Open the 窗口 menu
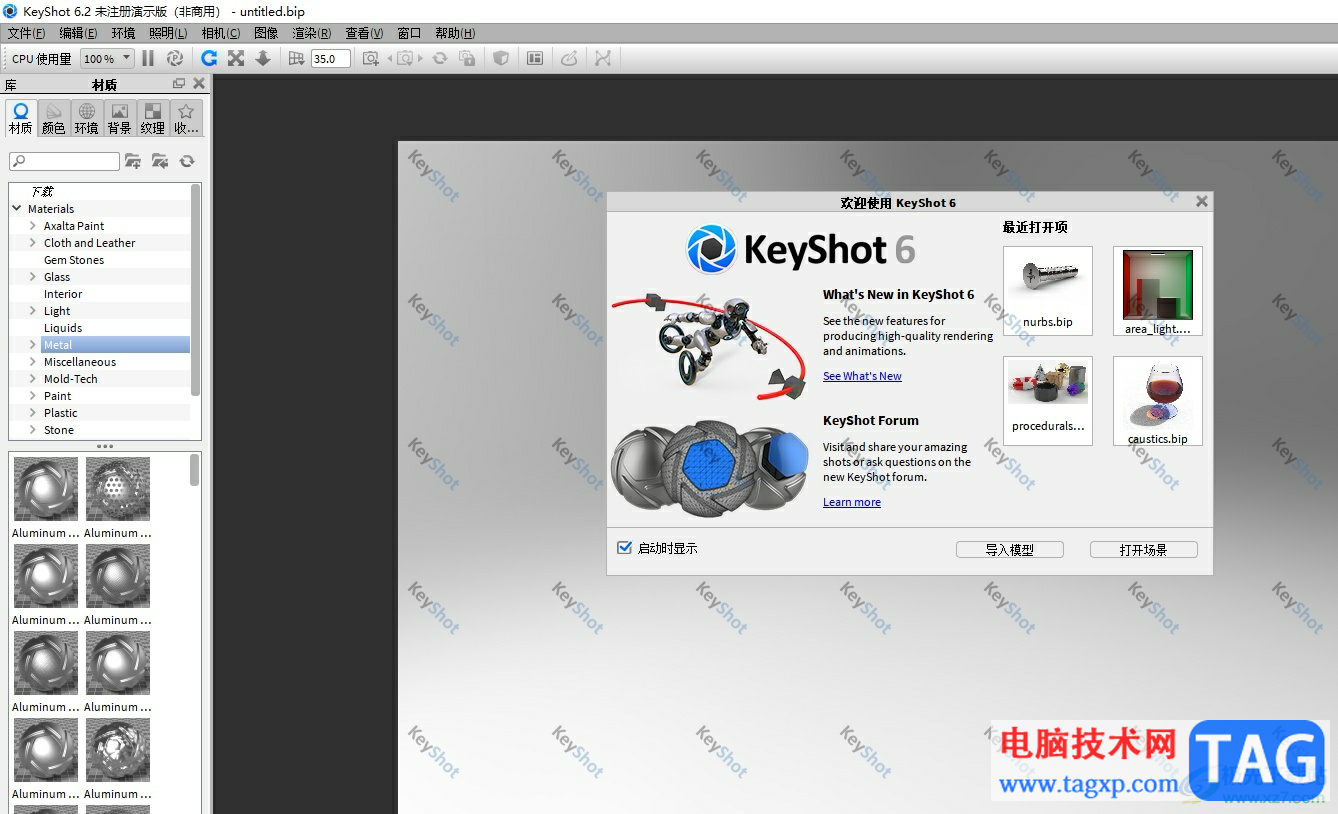The image size is (1338, 814). [x=410, y=33]
